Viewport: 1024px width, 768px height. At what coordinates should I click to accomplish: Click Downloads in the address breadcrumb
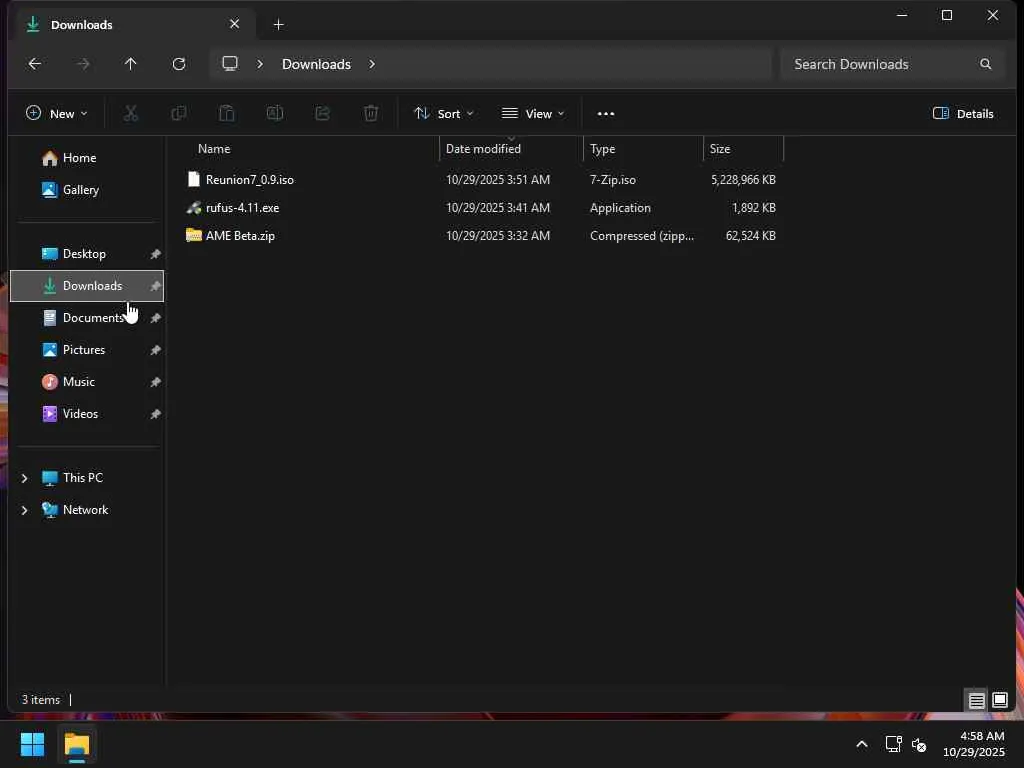[x=316, y=64]
